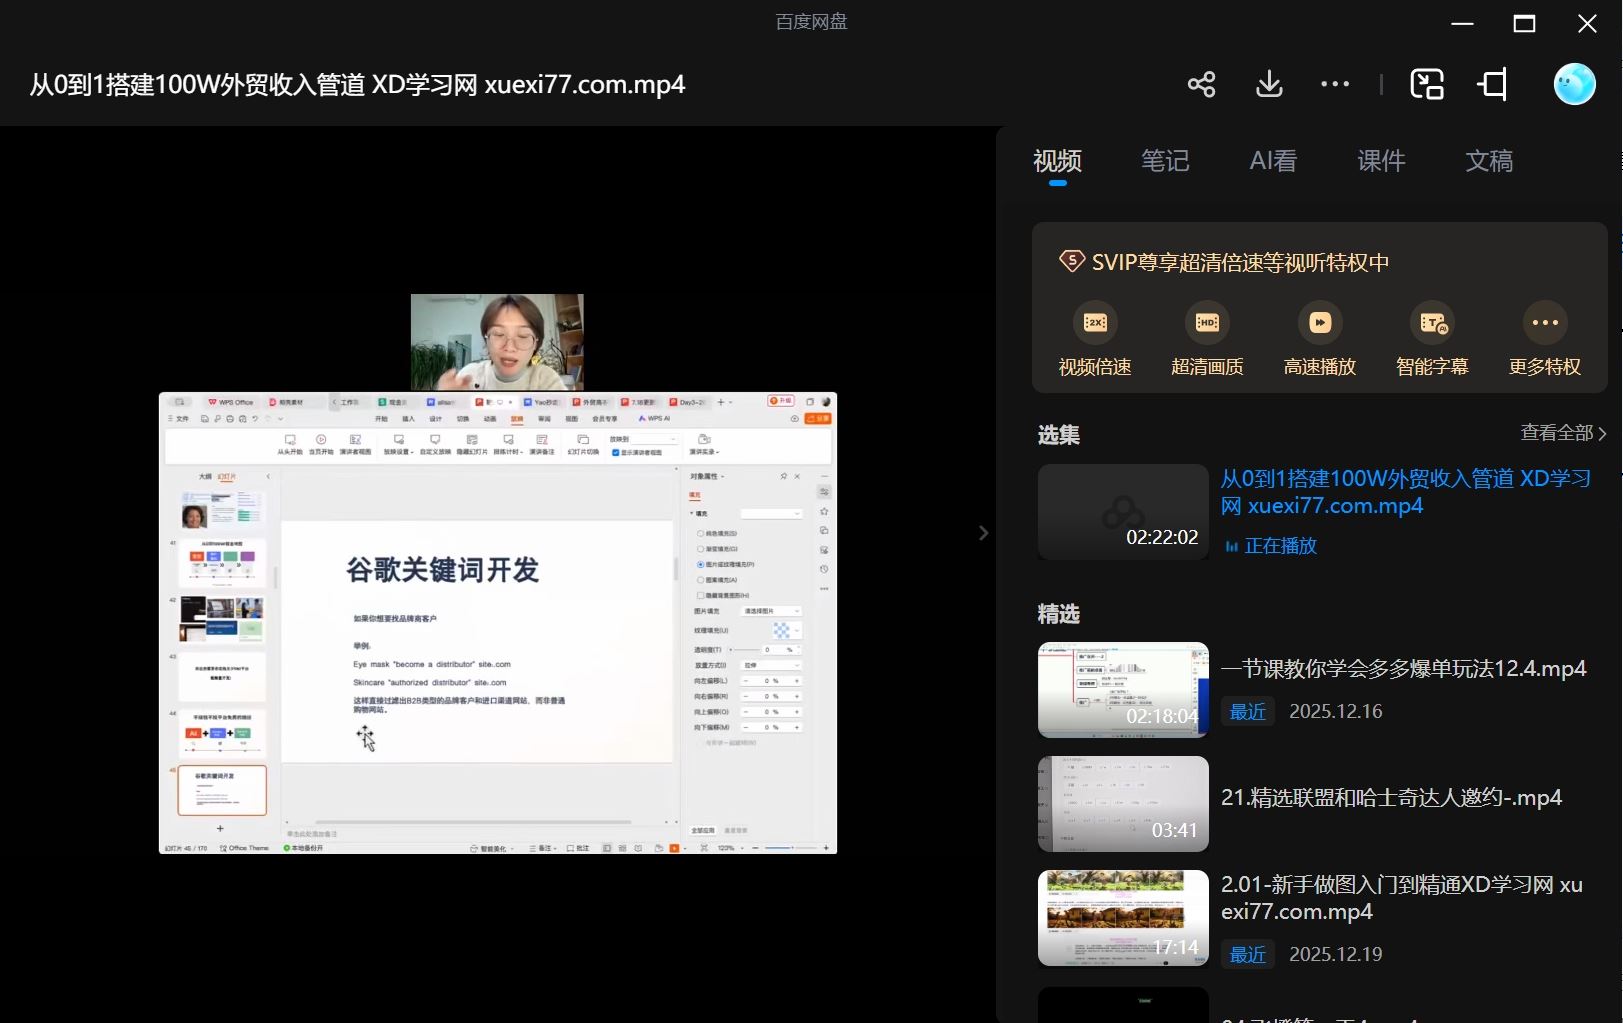Screen dimensions: 1623x1023
Task: Open the more options (...) menu at top
Action: pyautogui.click(x=1334, y=84)
